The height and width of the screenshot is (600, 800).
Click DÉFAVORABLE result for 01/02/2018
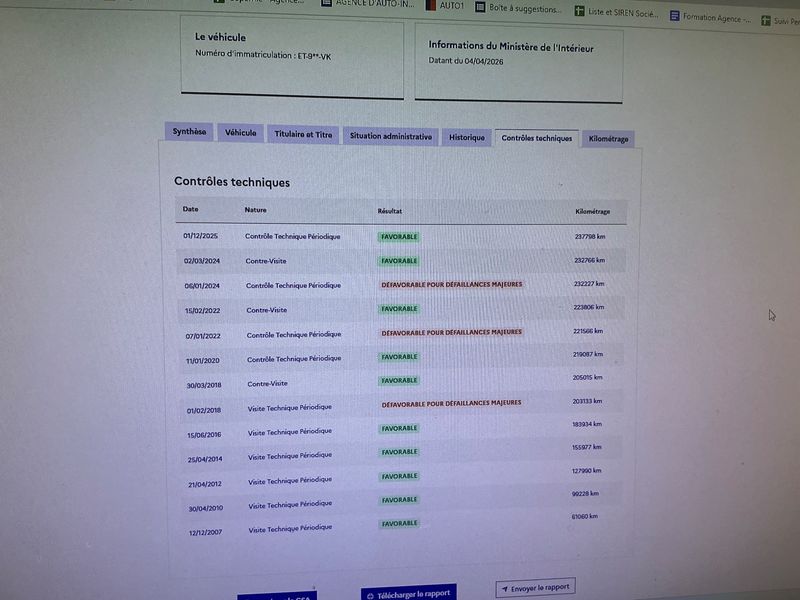pos(452,404)
